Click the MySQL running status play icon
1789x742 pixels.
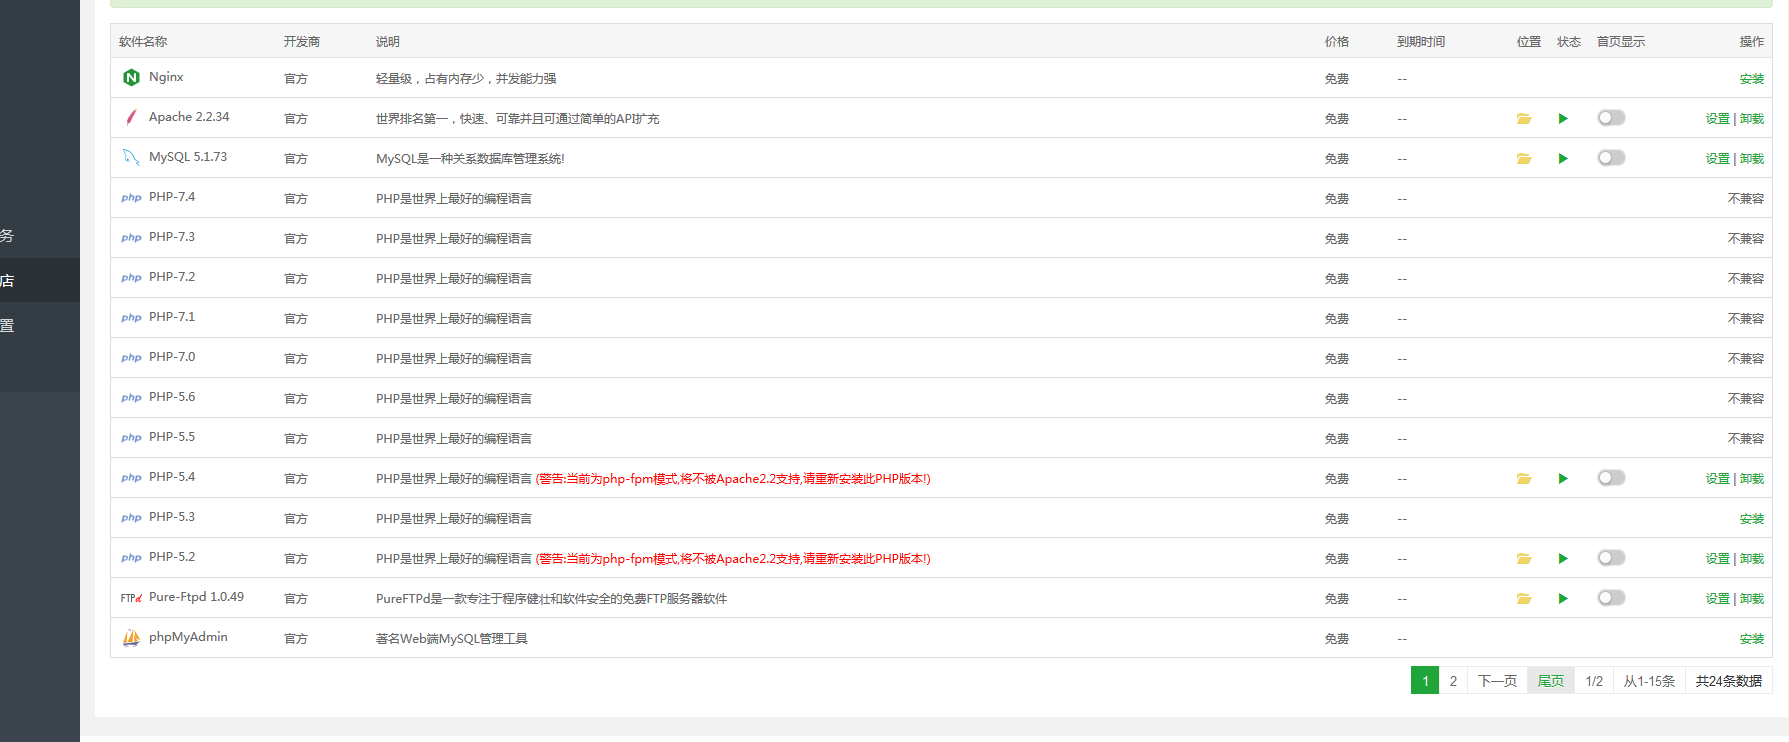tap(1563, 158)
